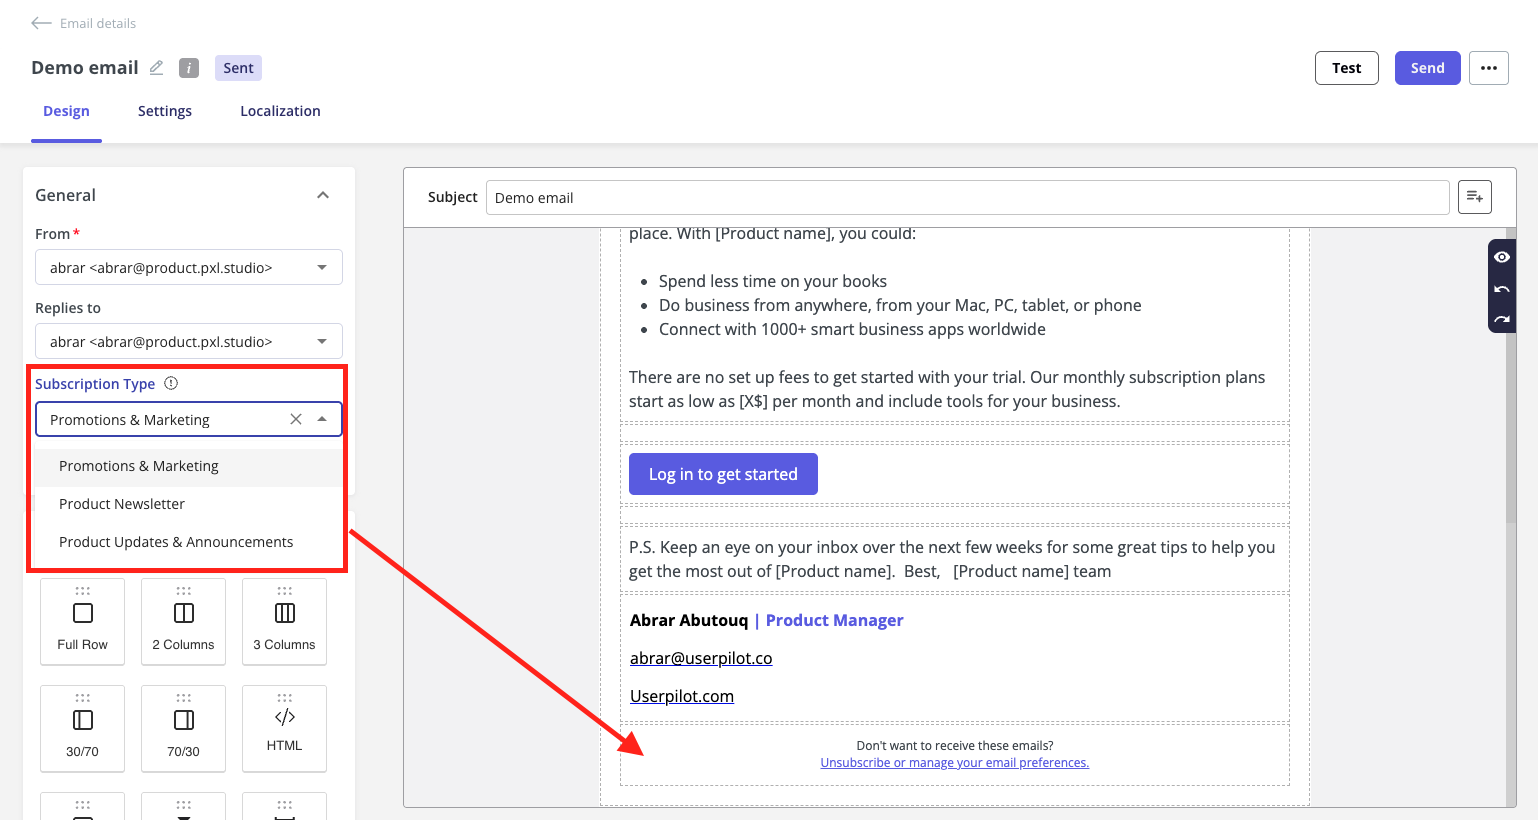1538x820 pixels.
Task: Click the Abrar Abutouq name text
Action: tap(689, 620)
